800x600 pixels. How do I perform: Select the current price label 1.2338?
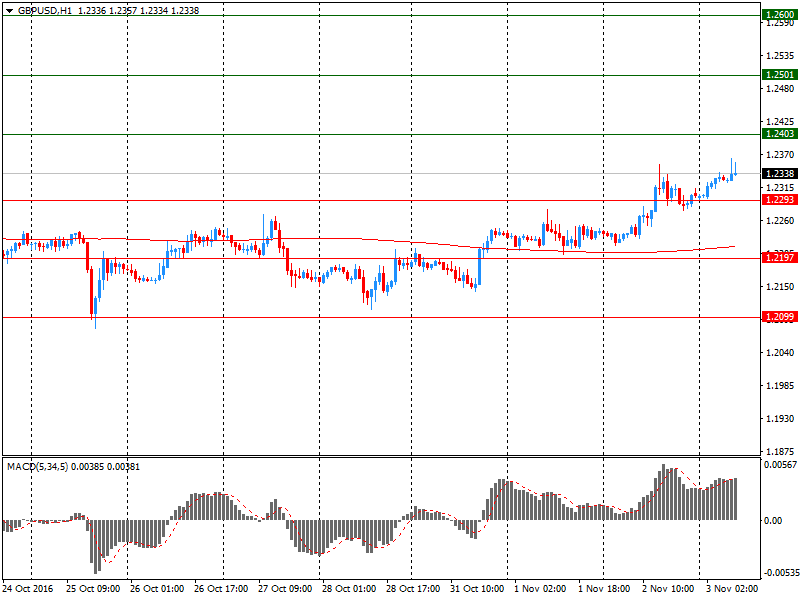click(780, 174)
